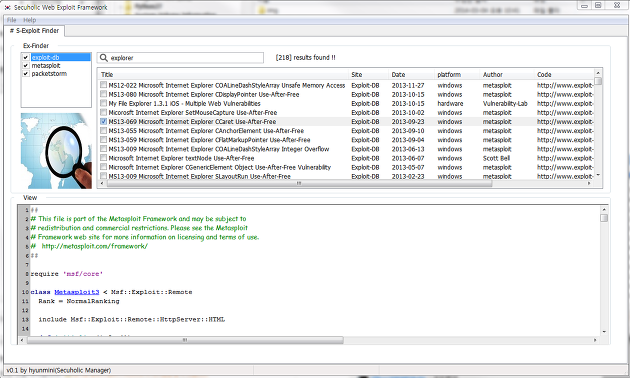The height and width of the screenshot is (378, 630).
Task: Toggle the packetstorm source checkbox
Action: point(26,74)
